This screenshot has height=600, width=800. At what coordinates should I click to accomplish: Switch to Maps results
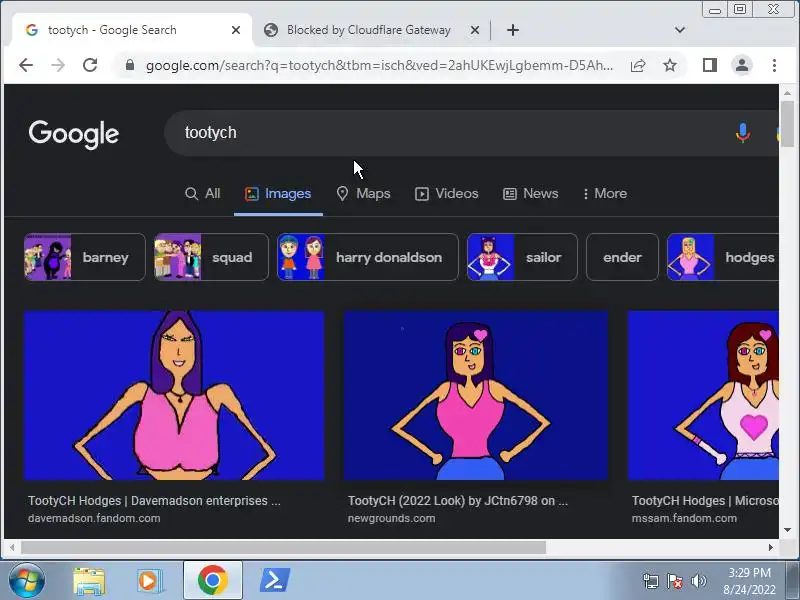pos(363,194)
